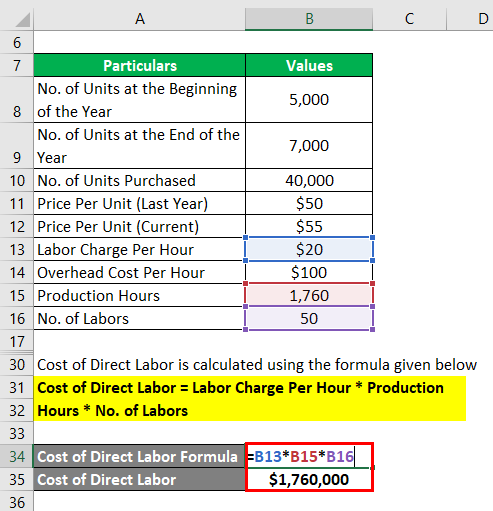Select row 10 header

point(17,180)
